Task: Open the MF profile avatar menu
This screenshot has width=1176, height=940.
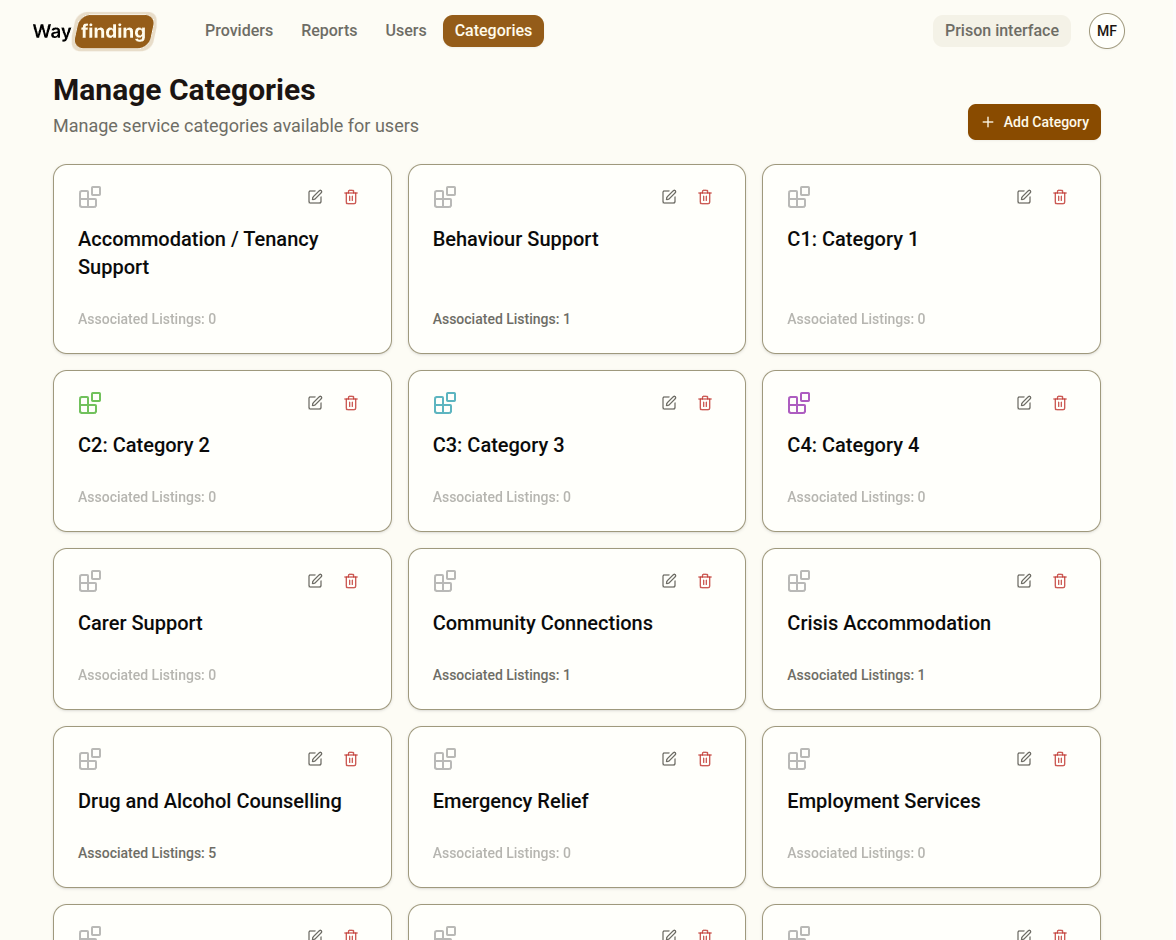Action: (x=1107, y=31)
